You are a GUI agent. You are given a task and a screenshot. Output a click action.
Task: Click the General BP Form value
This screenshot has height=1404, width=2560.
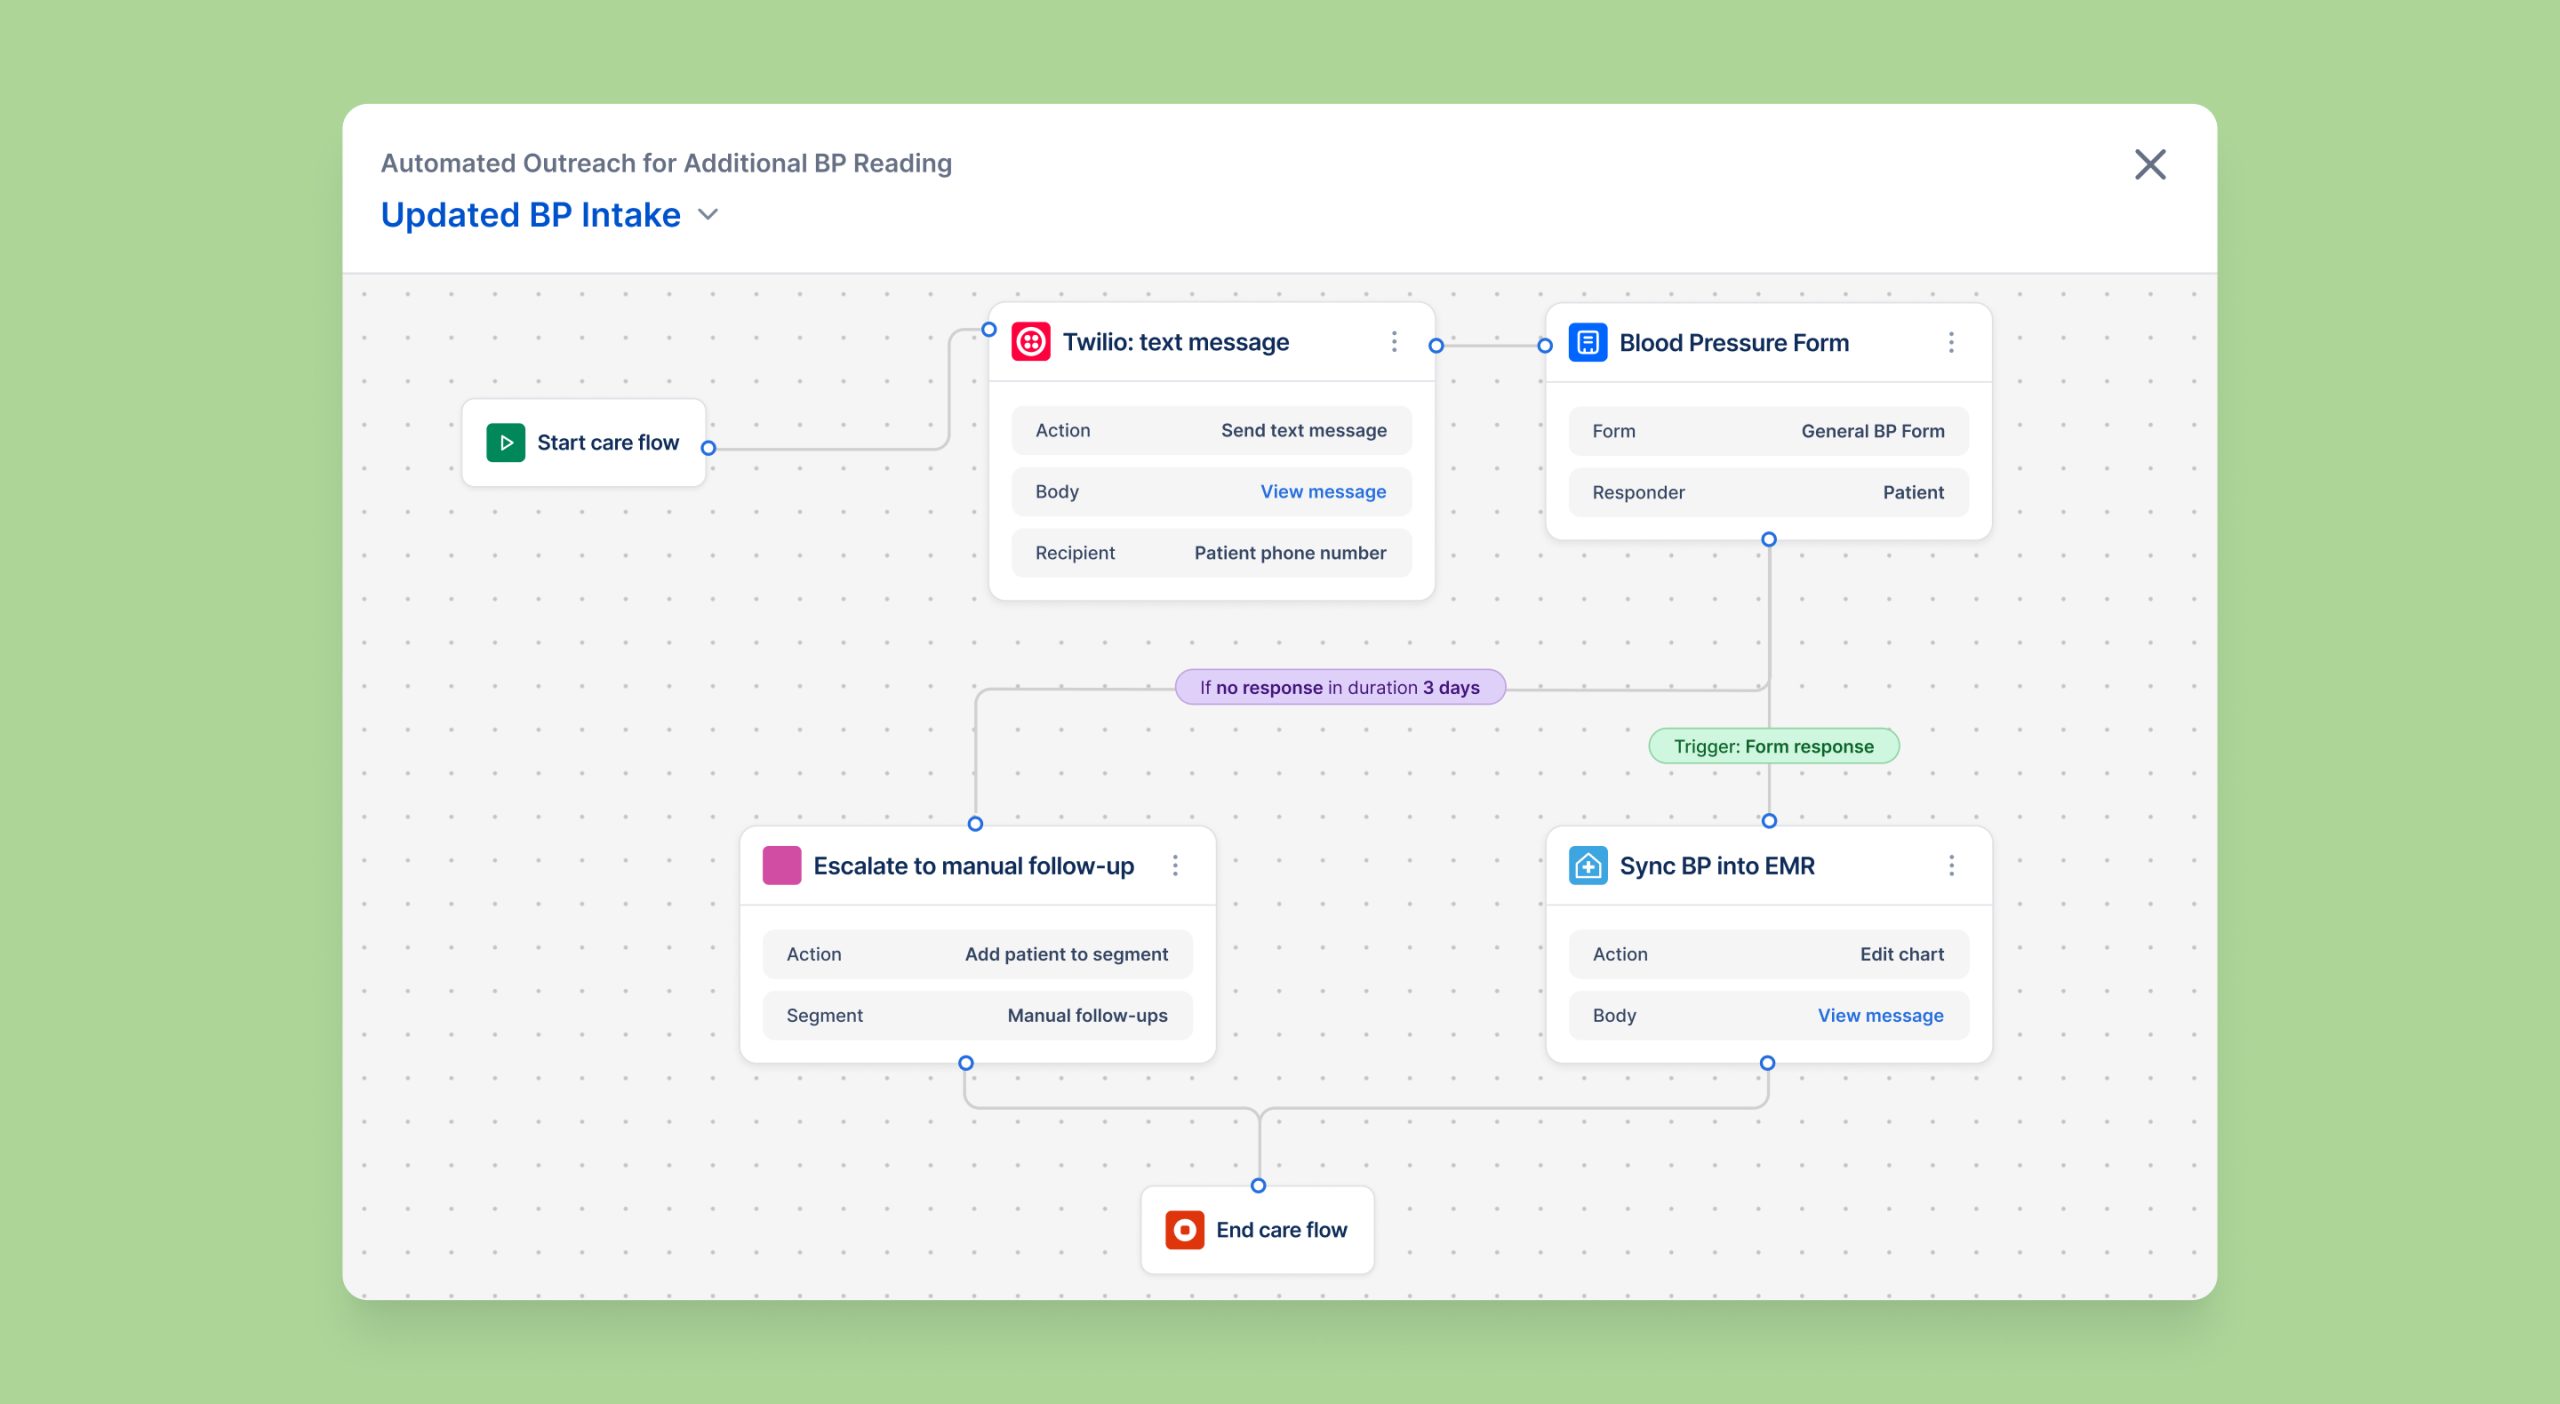click(1872, 432)
